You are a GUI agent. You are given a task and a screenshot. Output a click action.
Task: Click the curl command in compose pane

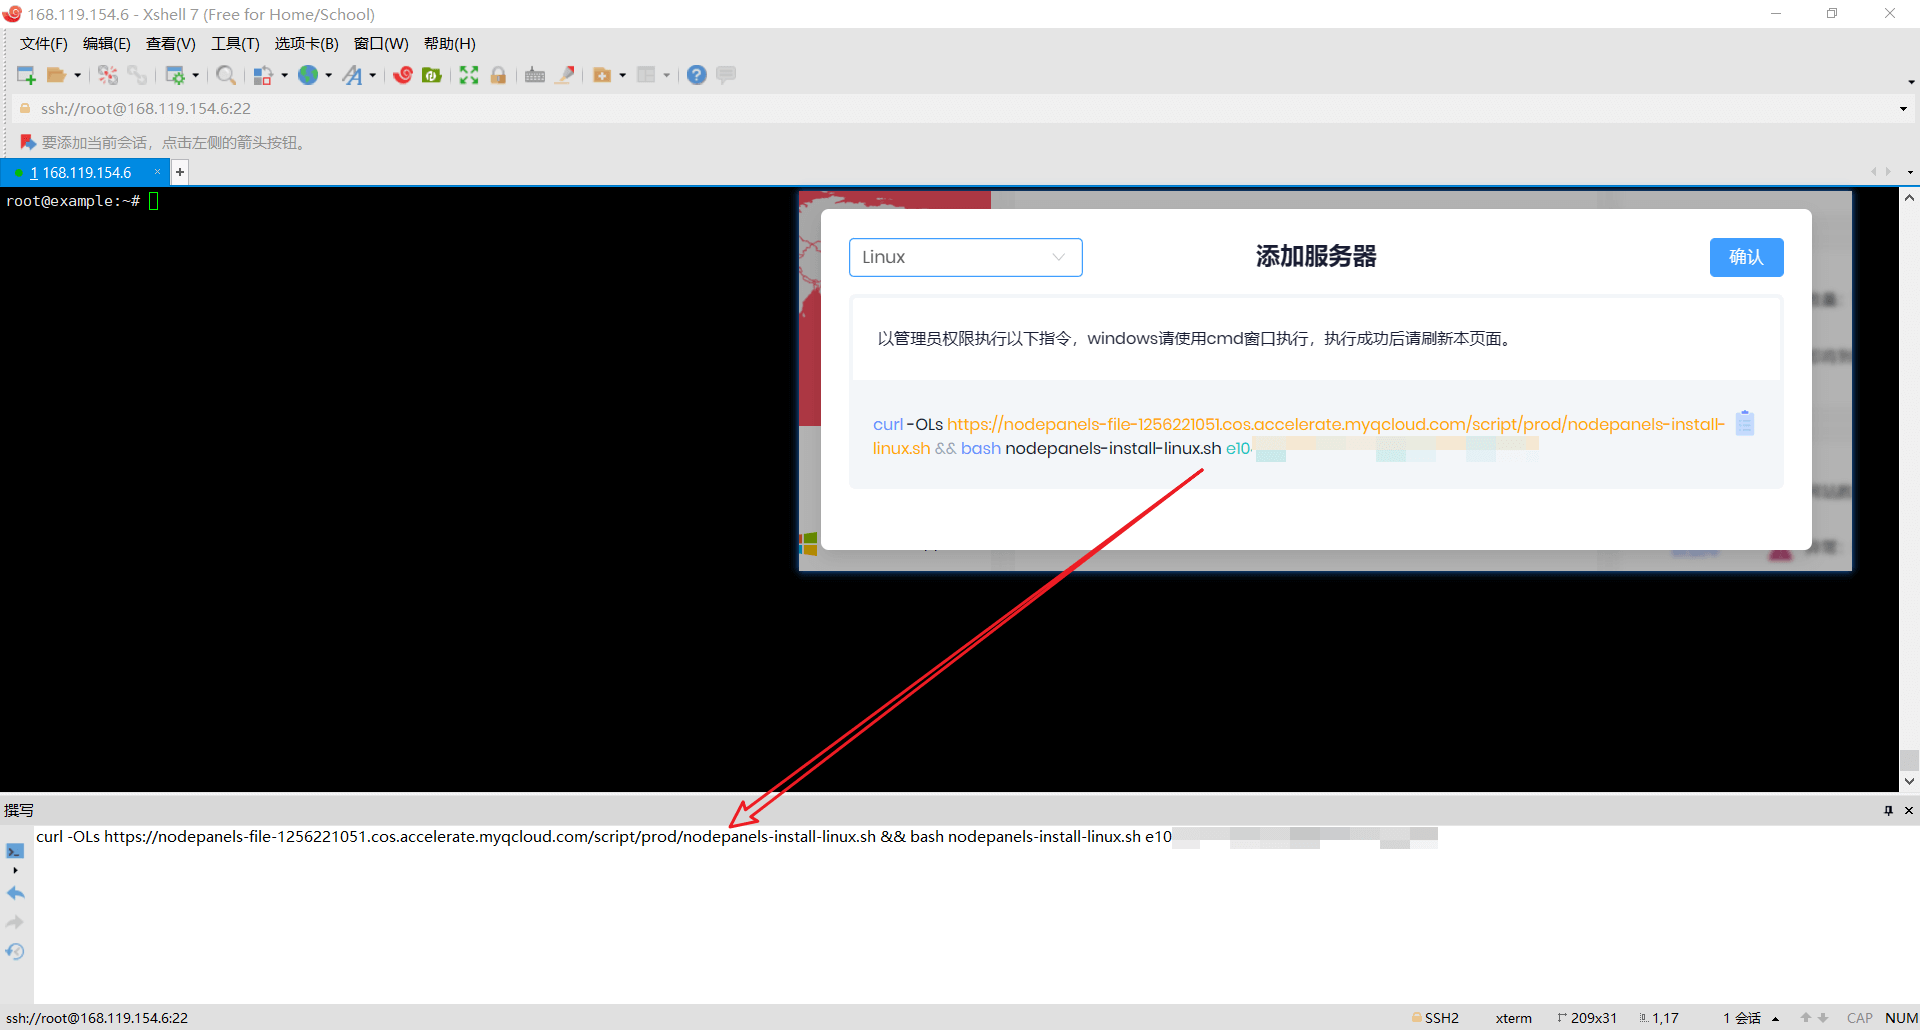click(604, 837)
